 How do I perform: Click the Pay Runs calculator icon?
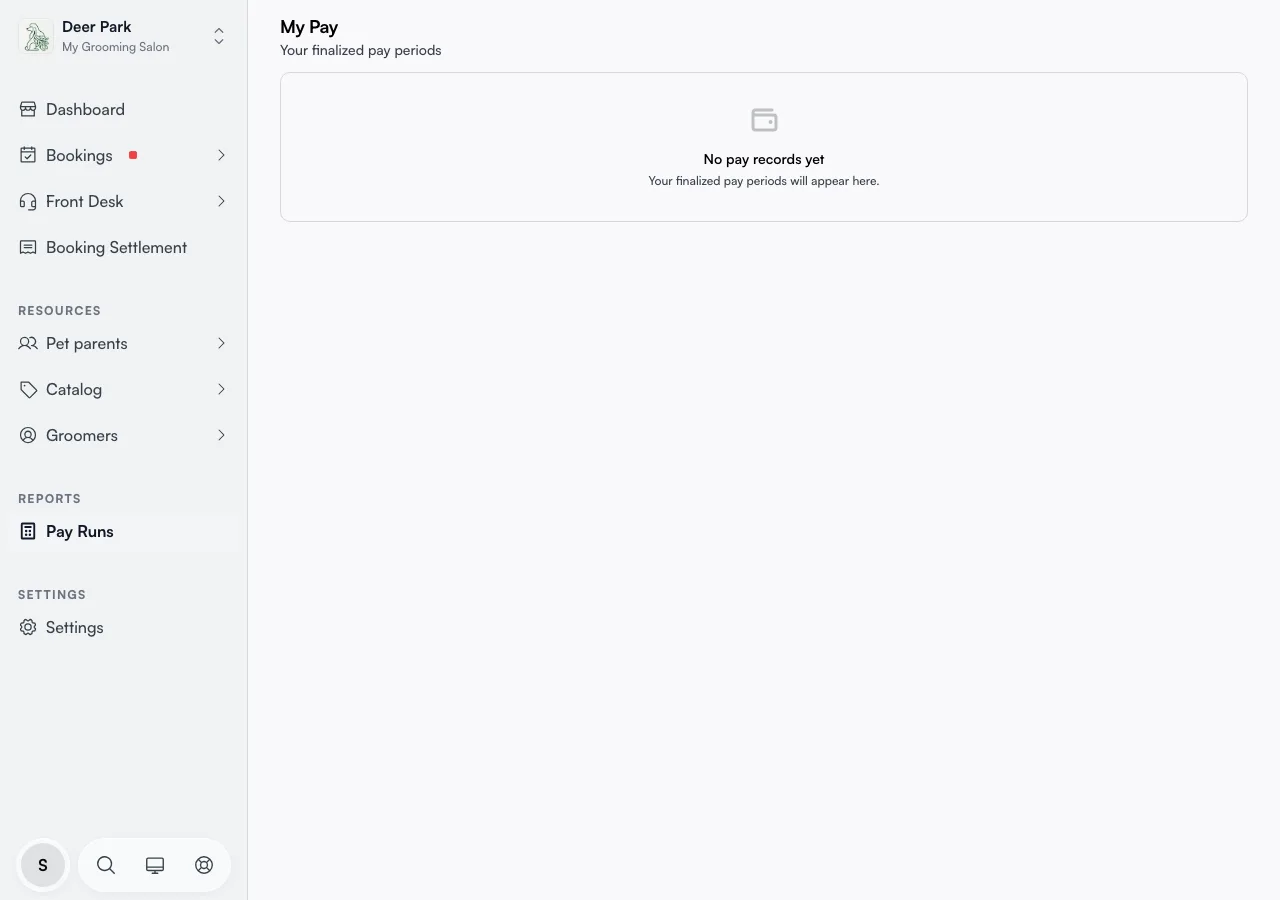click(x=28, y=531)
